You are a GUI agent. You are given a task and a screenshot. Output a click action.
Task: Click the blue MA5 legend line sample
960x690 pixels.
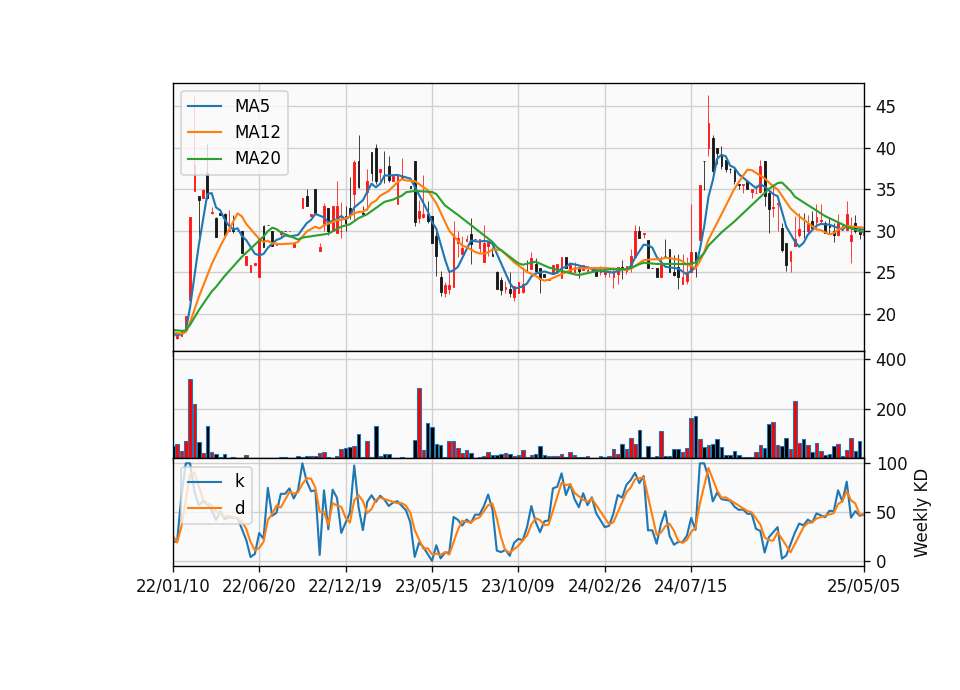(x=204, y=107)
